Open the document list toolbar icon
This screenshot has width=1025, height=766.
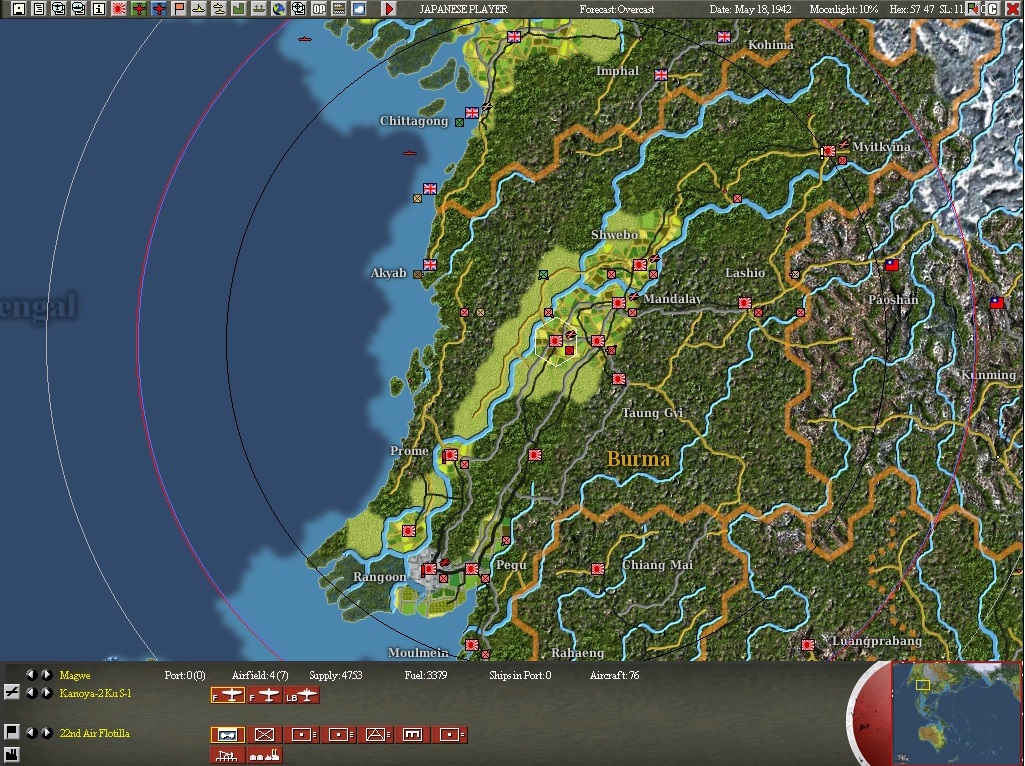click(x=39, y=8)
